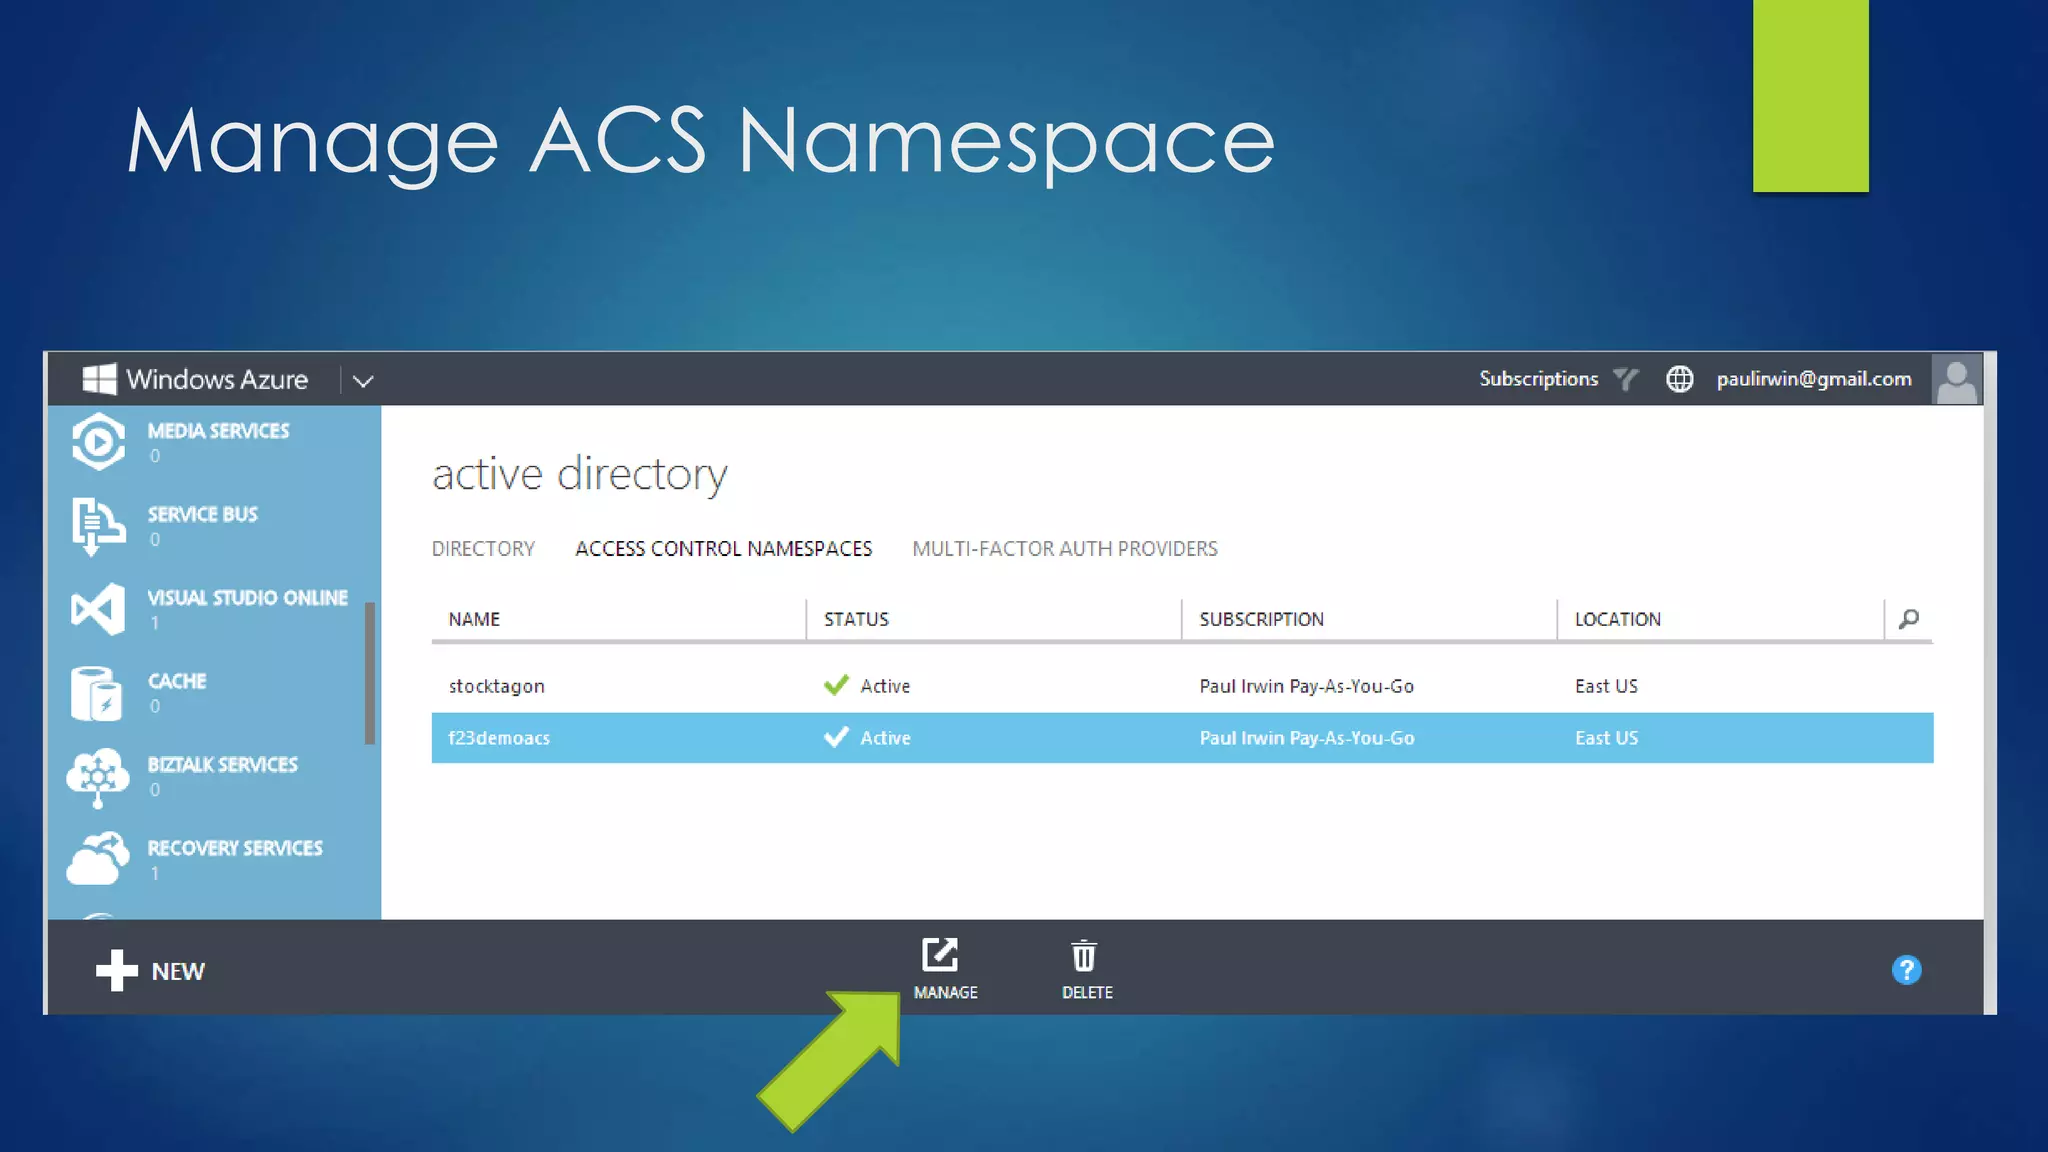Expand the Windows Azure dropdown chevron
Image resolution: width=2048 pixels, height=1152 pixels.
(x=363, y=381)
